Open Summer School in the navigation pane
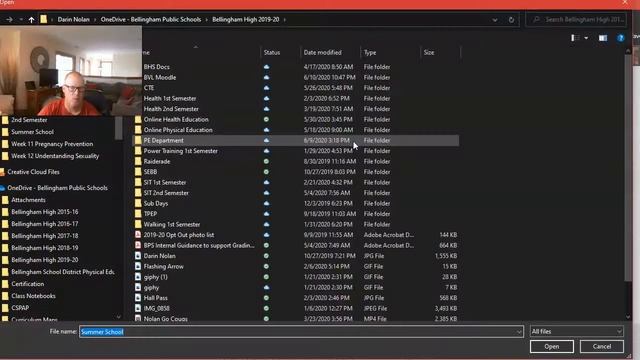640x360 pixels. [x=32, y=132]
